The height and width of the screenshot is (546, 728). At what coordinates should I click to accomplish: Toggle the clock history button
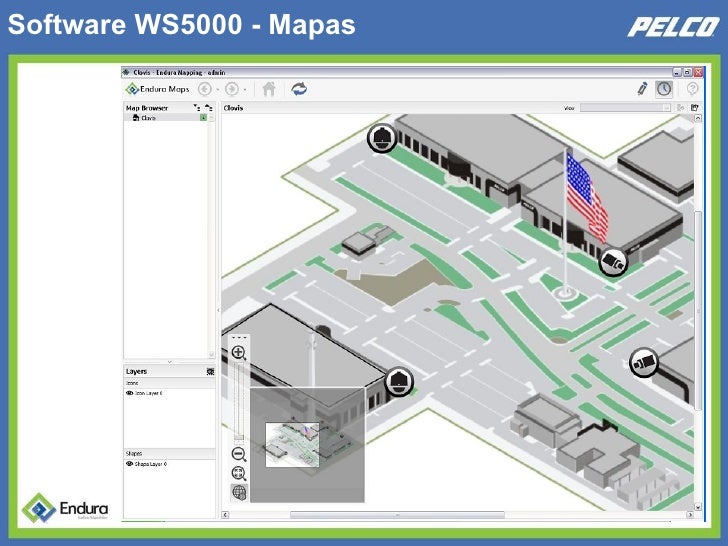[x=664, y=89]
